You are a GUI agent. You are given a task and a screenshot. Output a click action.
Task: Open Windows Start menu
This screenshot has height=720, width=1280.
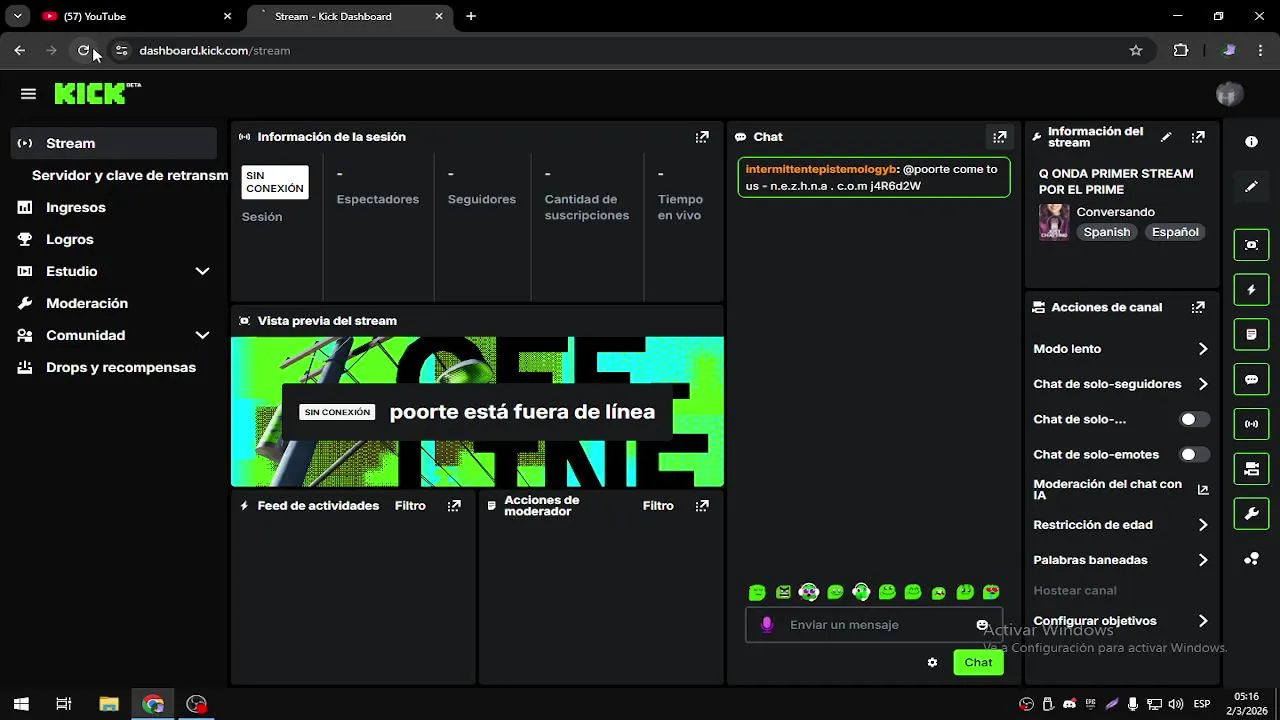coord(20,704)
